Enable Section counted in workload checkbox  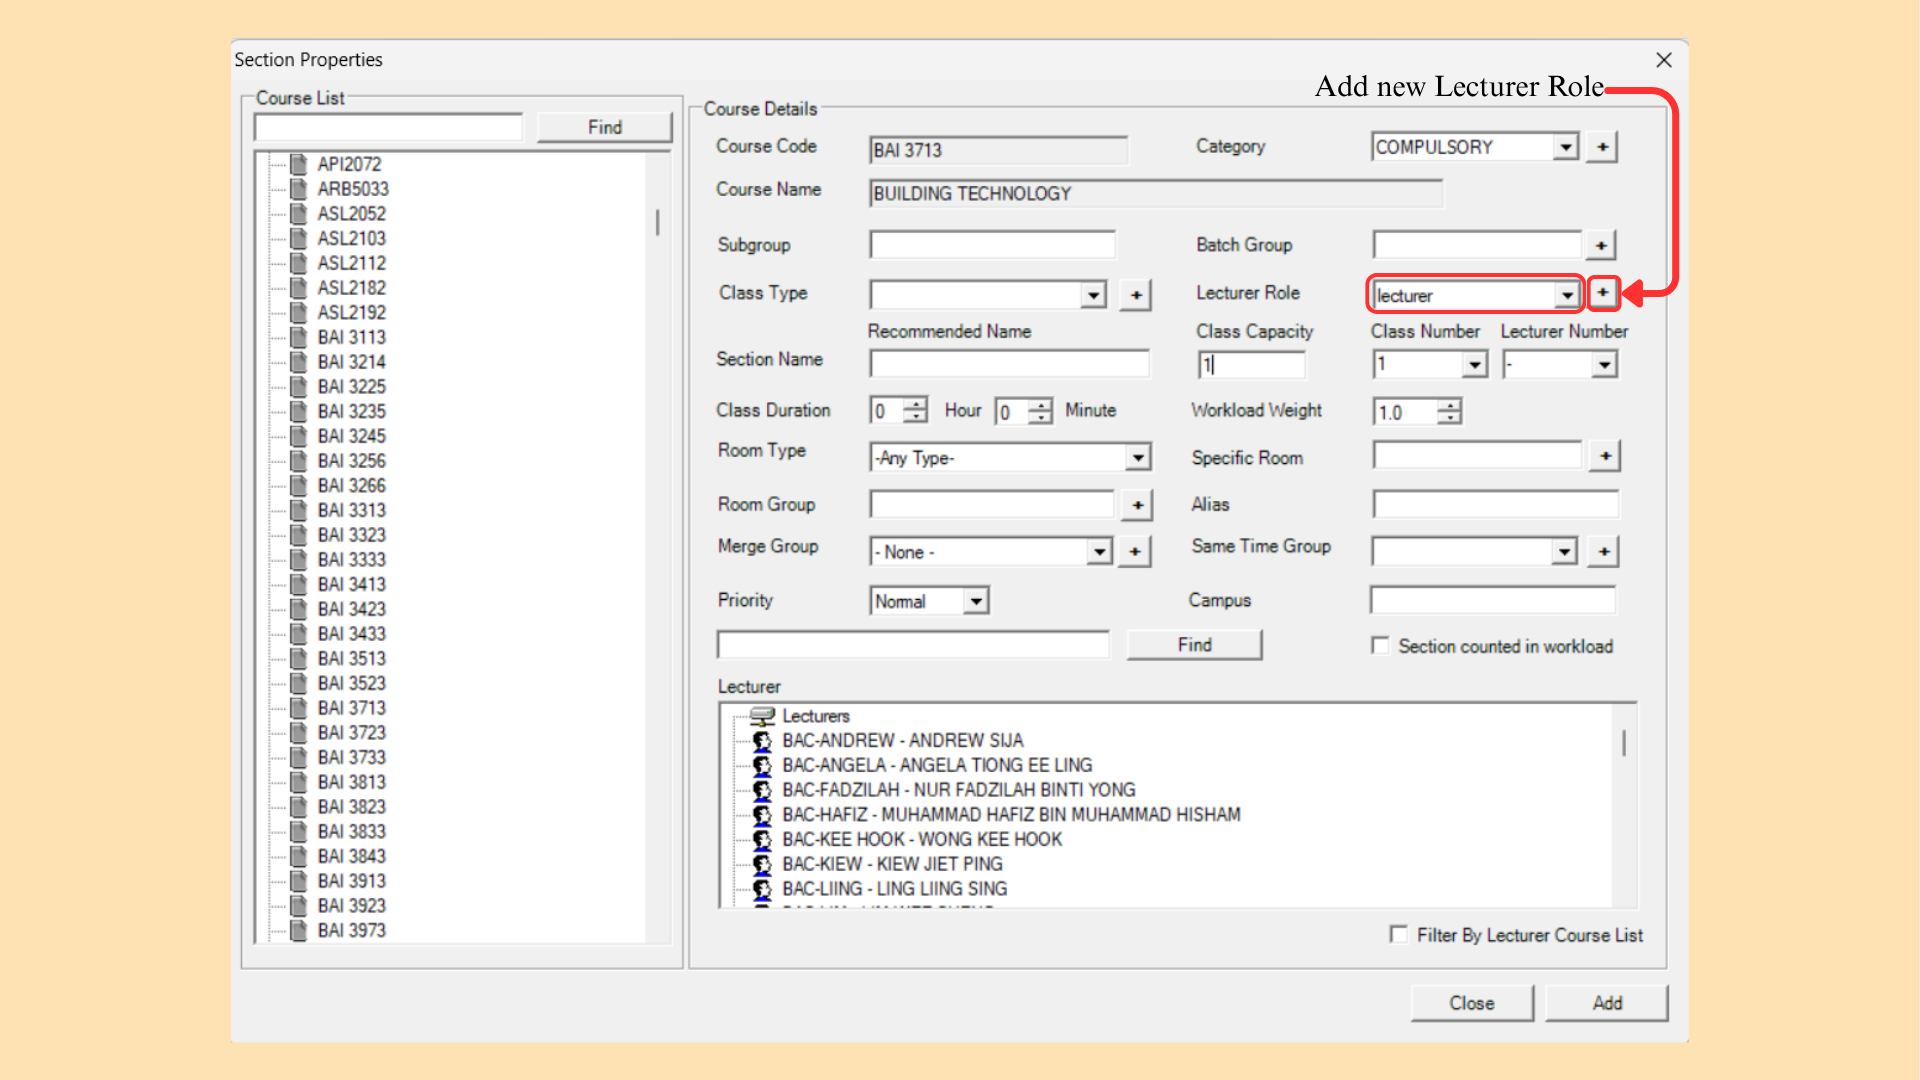[x=1380, y=646]
